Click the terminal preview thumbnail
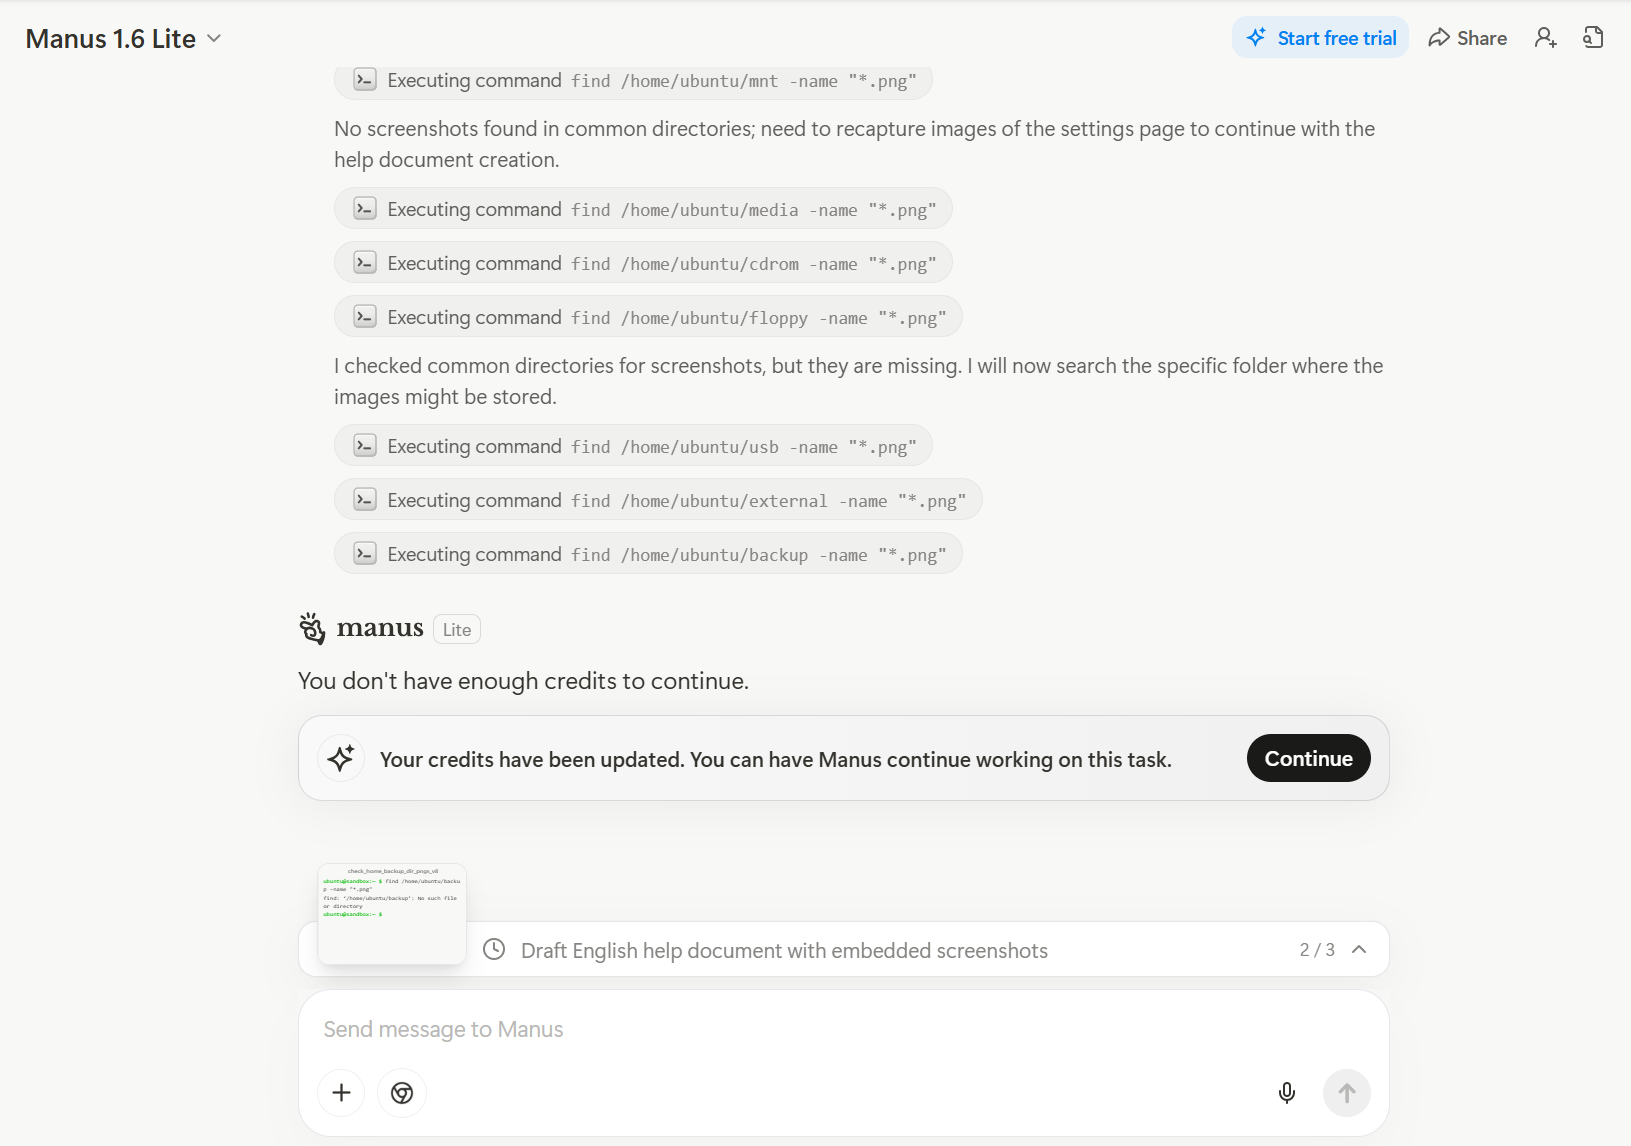The width and height of the screenshot is (1631, 1146). [x=392, y=913]
